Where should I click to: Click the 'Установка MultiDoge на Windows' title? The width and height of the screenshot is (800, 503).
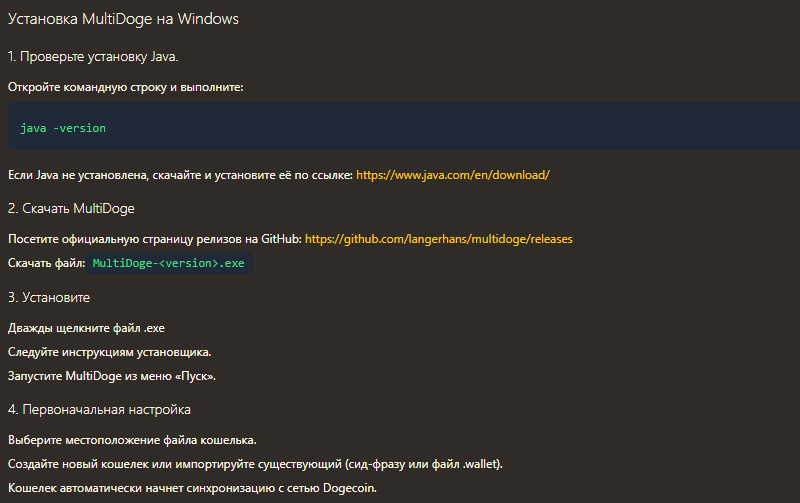123,19
